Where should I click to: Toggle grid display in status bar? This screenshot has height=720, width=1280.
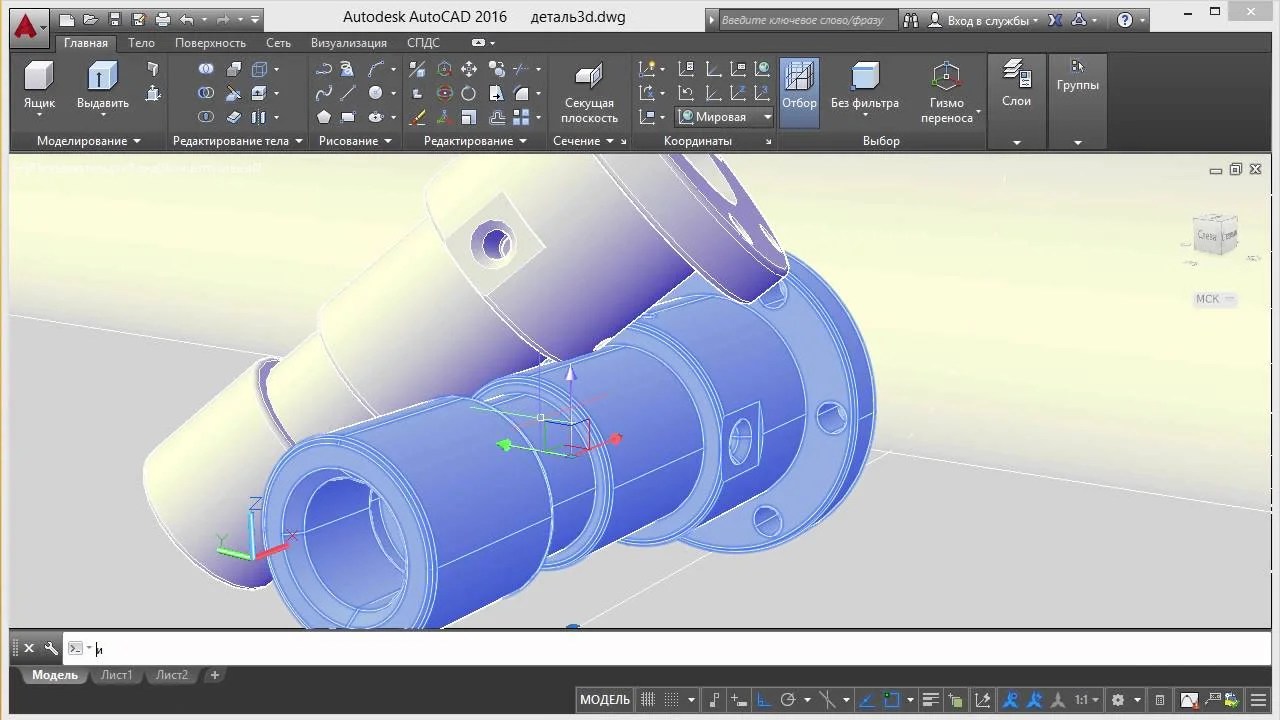tap(648, 700)
